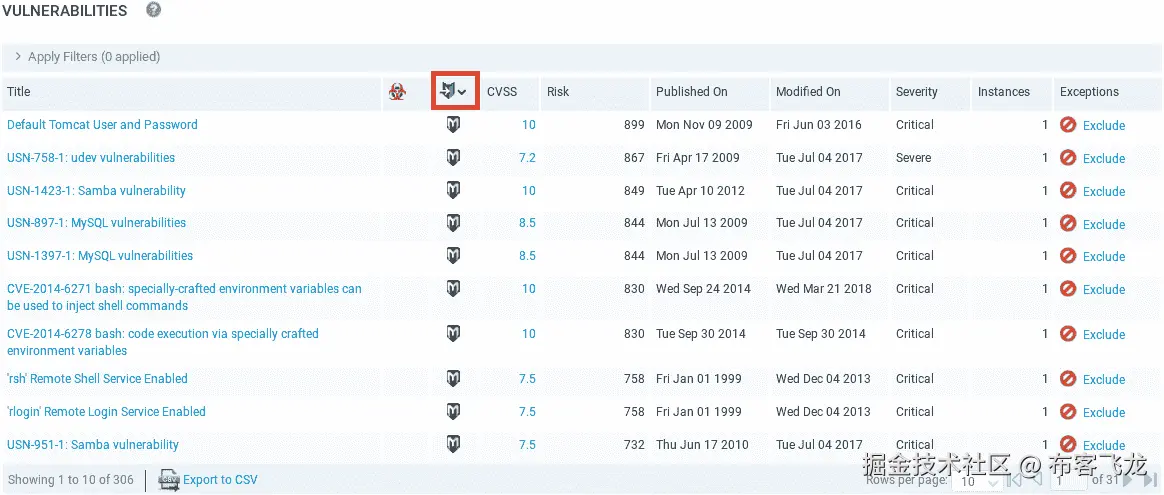Image resolution: width=1164 pixels, height=495 pixels.
Task: Open CVE-2014-6271 bash vulnerability link
Action: point(185,297)
